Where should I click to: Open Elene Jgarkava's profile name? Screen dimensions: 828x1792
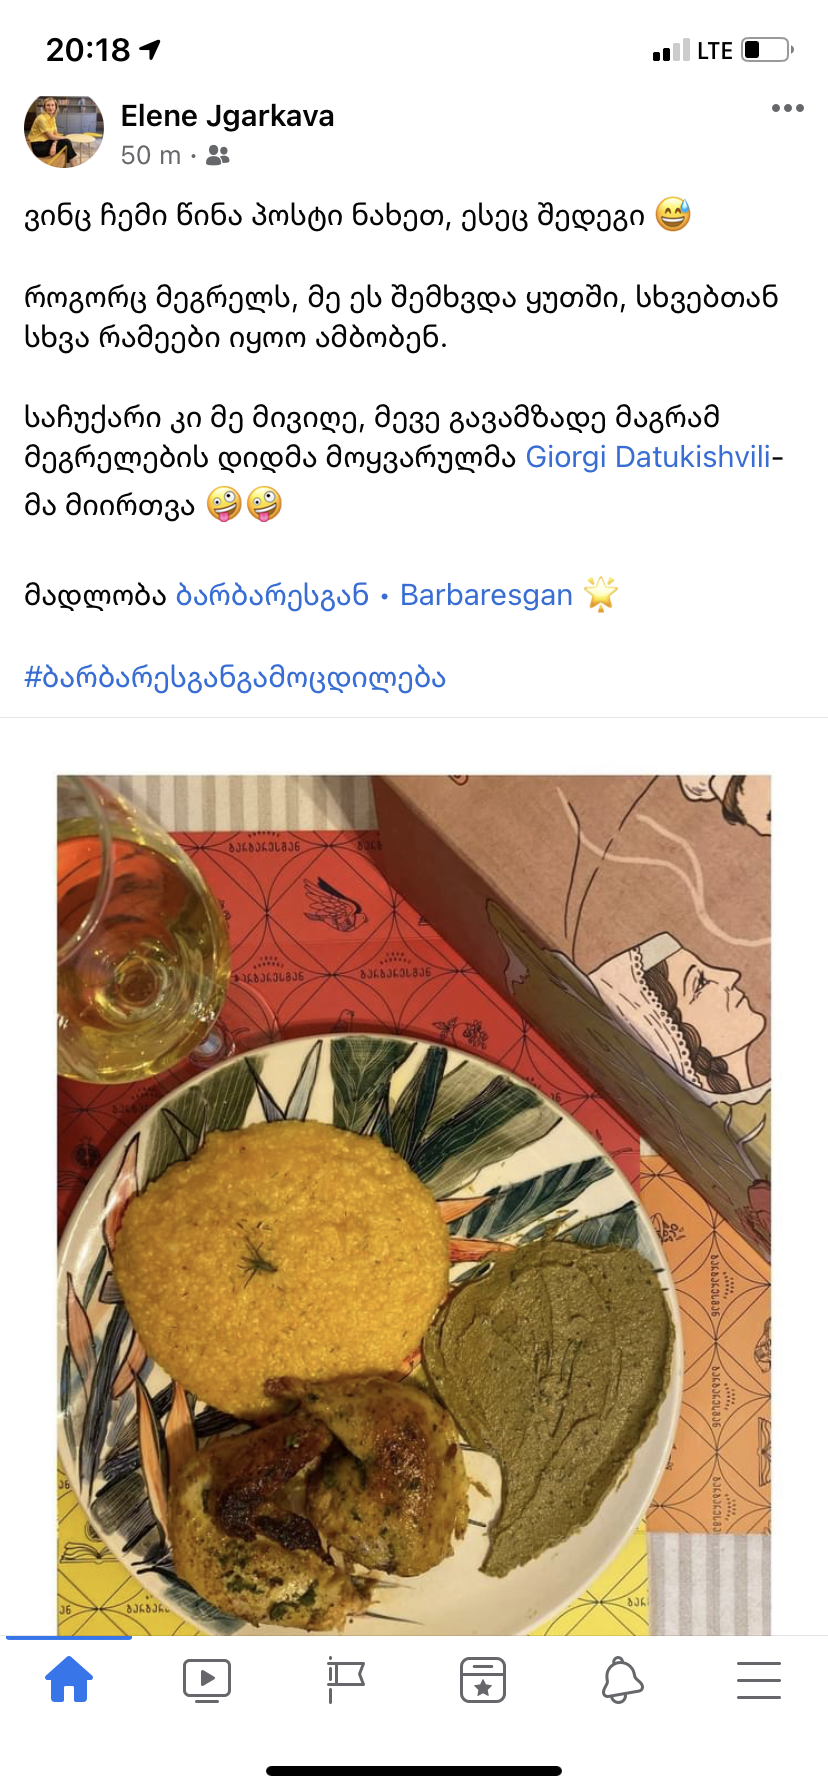click(227, 116)
